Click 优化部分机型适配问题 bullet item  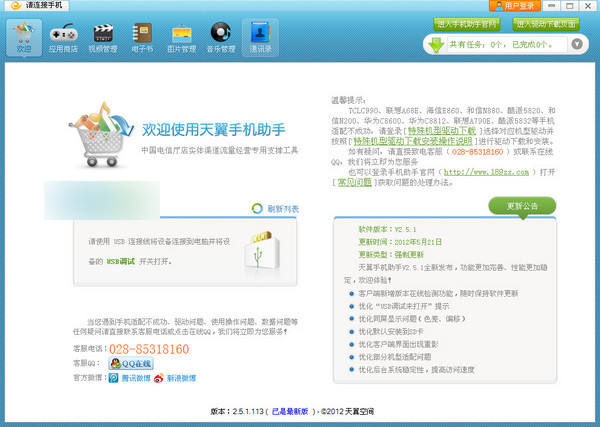[395, 357]
